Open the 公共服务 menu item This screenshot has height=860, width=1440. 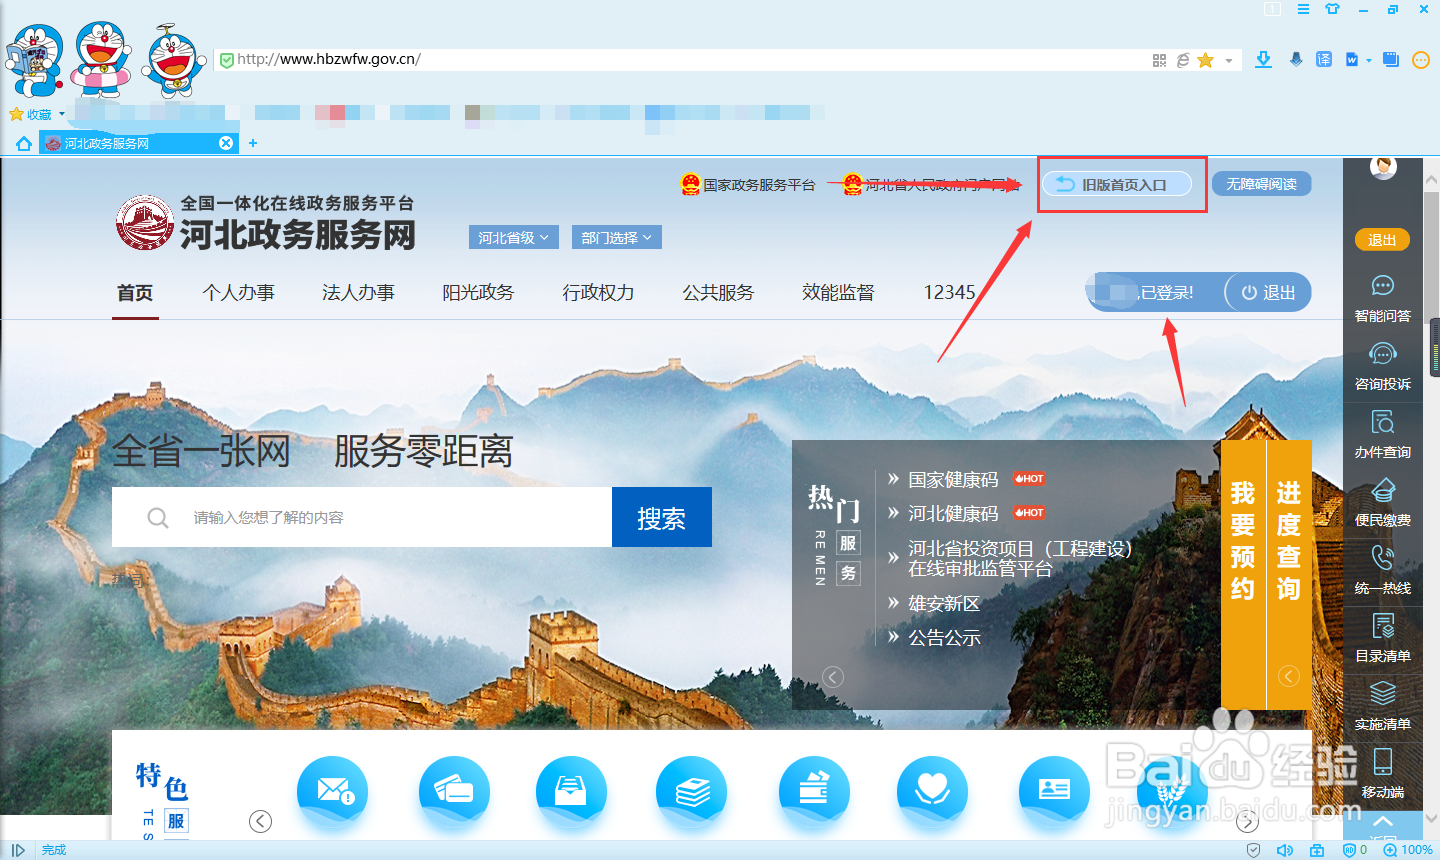coord(718,292)
